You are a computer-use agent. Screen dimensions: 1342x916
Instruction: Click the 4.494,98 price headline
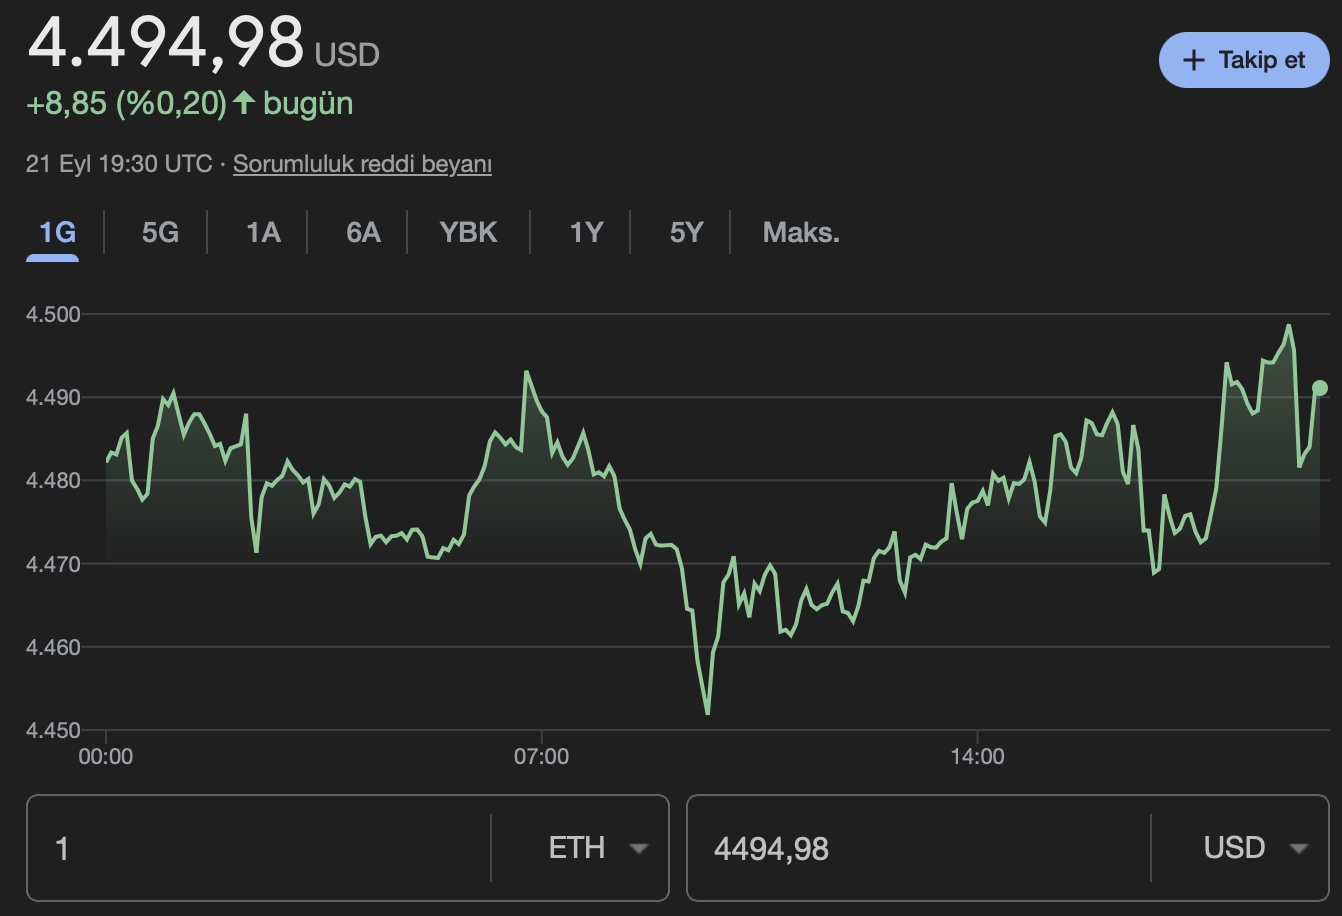click(x=165, y=42)
